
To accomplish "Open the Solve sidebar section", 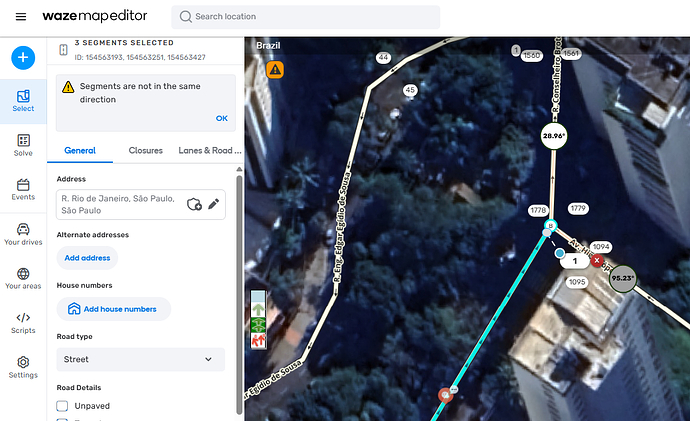I will coord(23,145).
